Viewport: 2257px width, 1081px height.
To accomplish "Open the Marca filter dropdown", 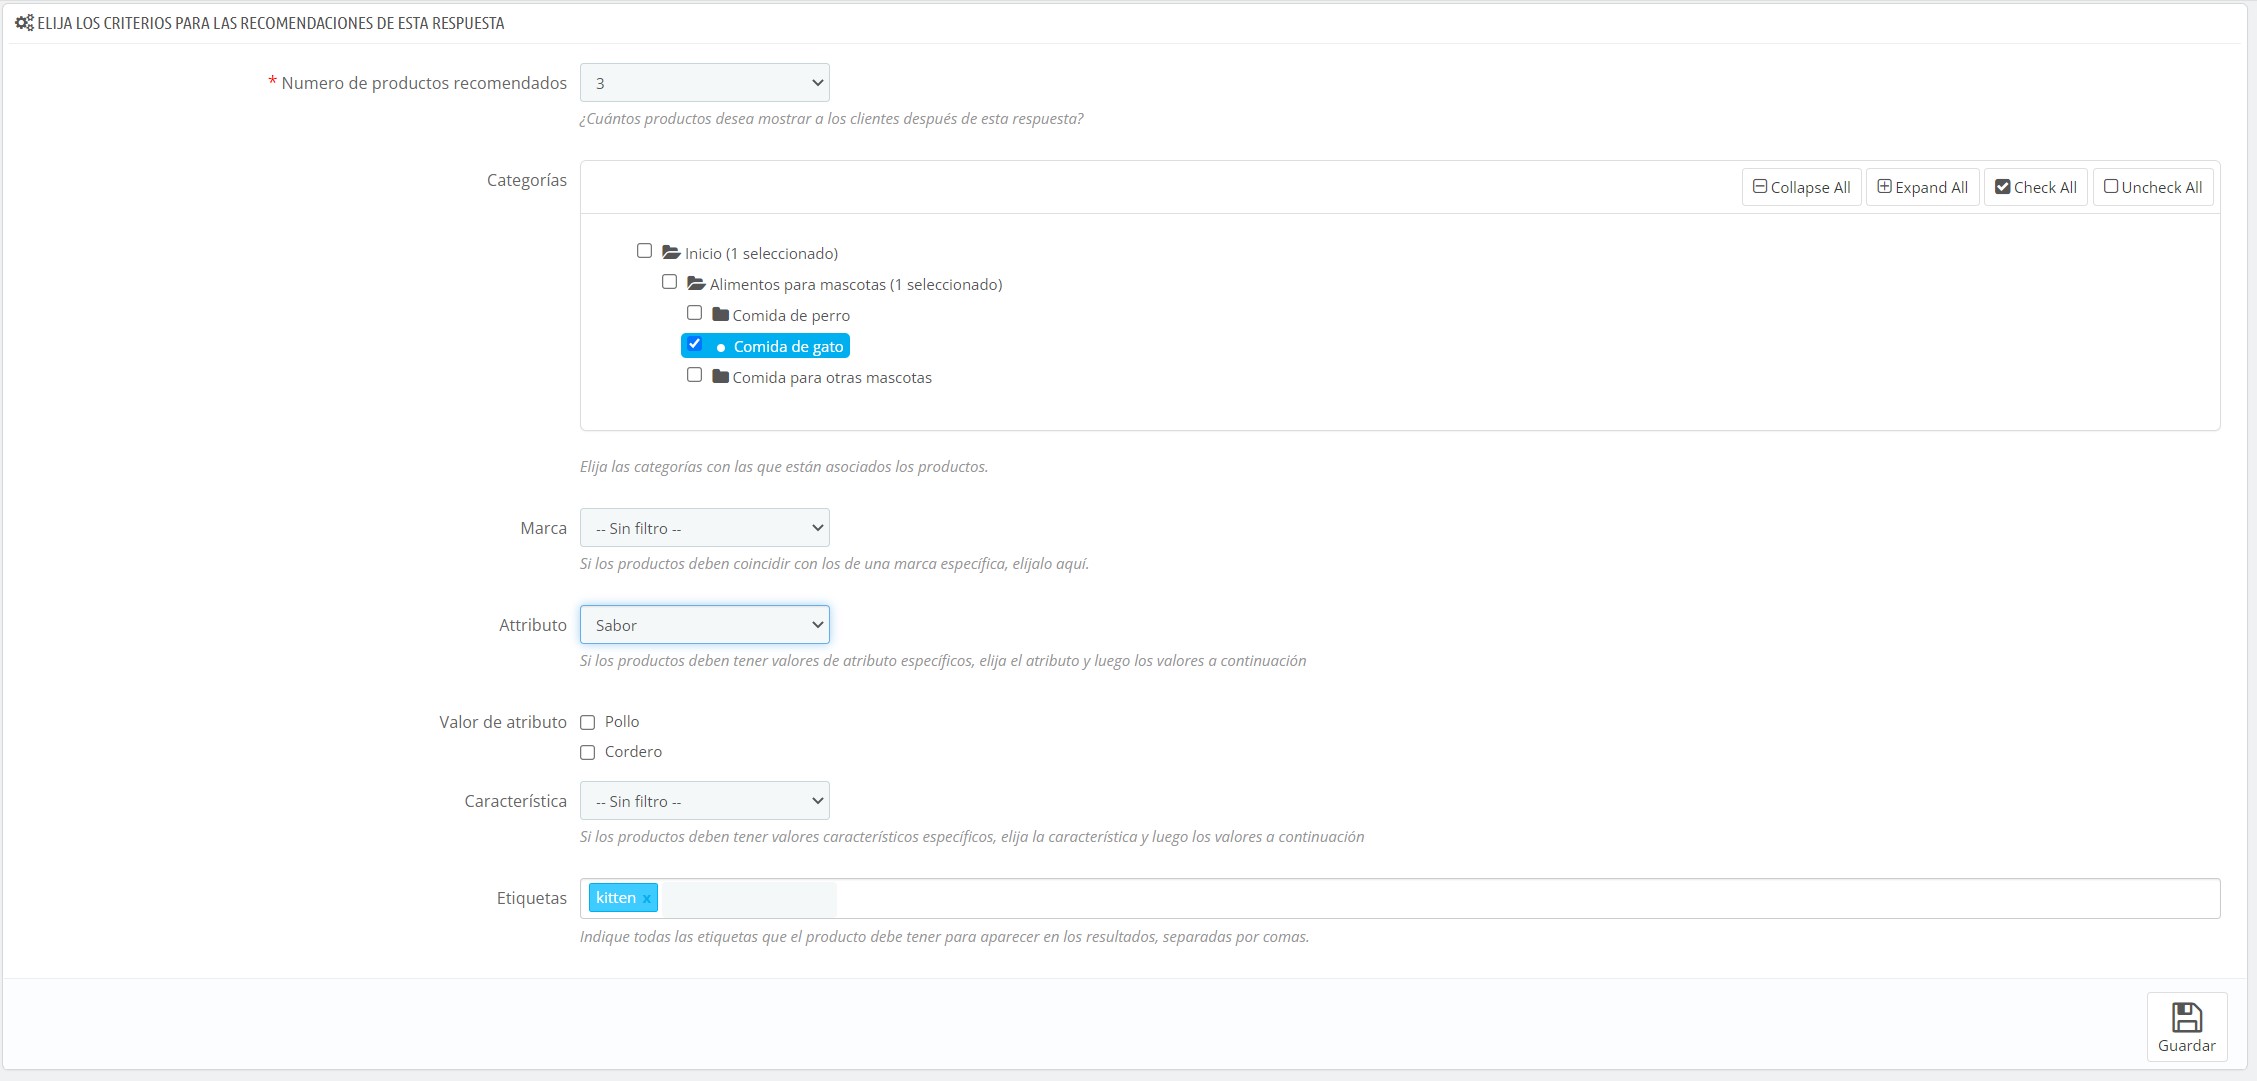I will pyautogui.click(x=704, y=528).
